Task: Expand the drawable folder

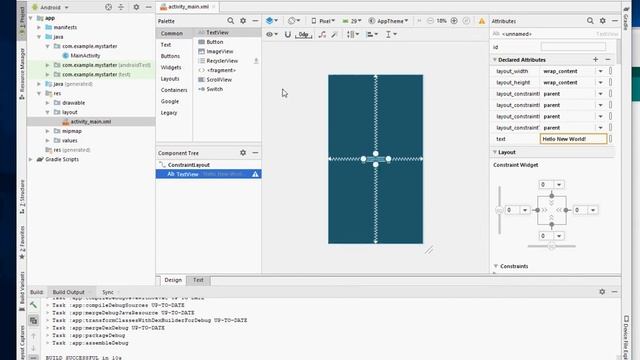Action: click(48, 103)
